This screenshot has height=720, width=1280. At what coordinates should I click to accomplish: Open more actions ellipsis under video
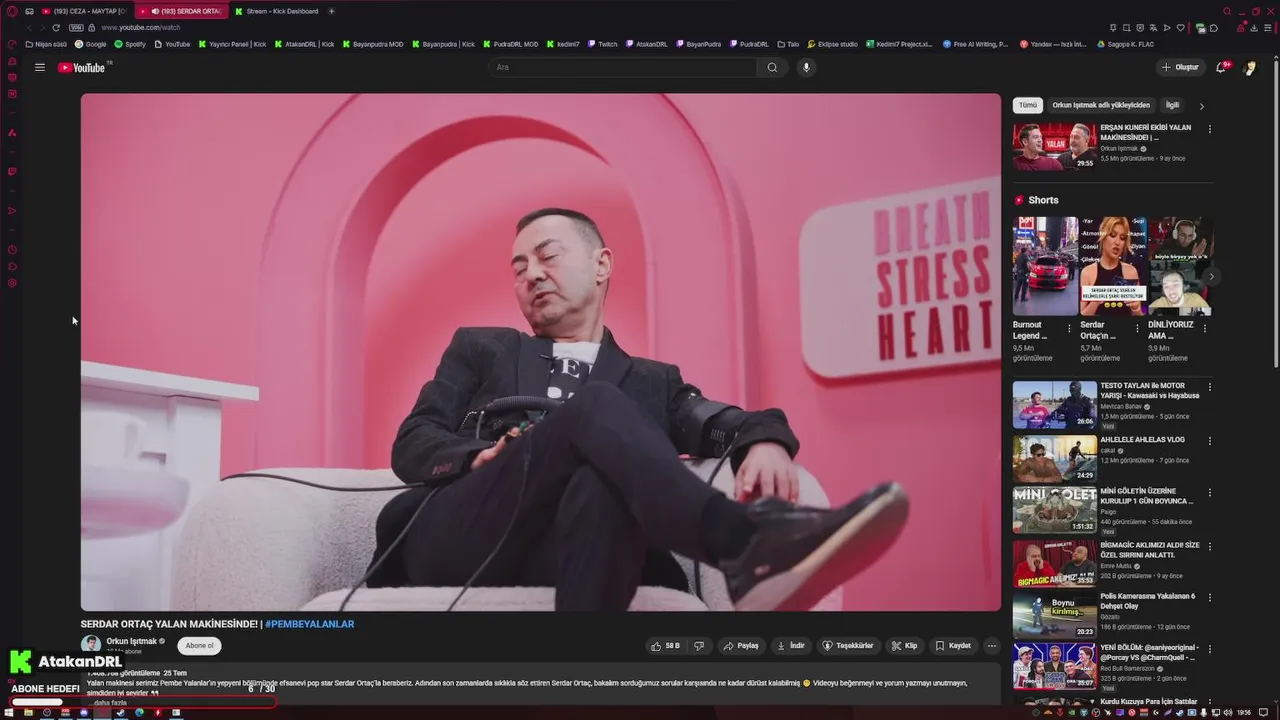[991, 646]
